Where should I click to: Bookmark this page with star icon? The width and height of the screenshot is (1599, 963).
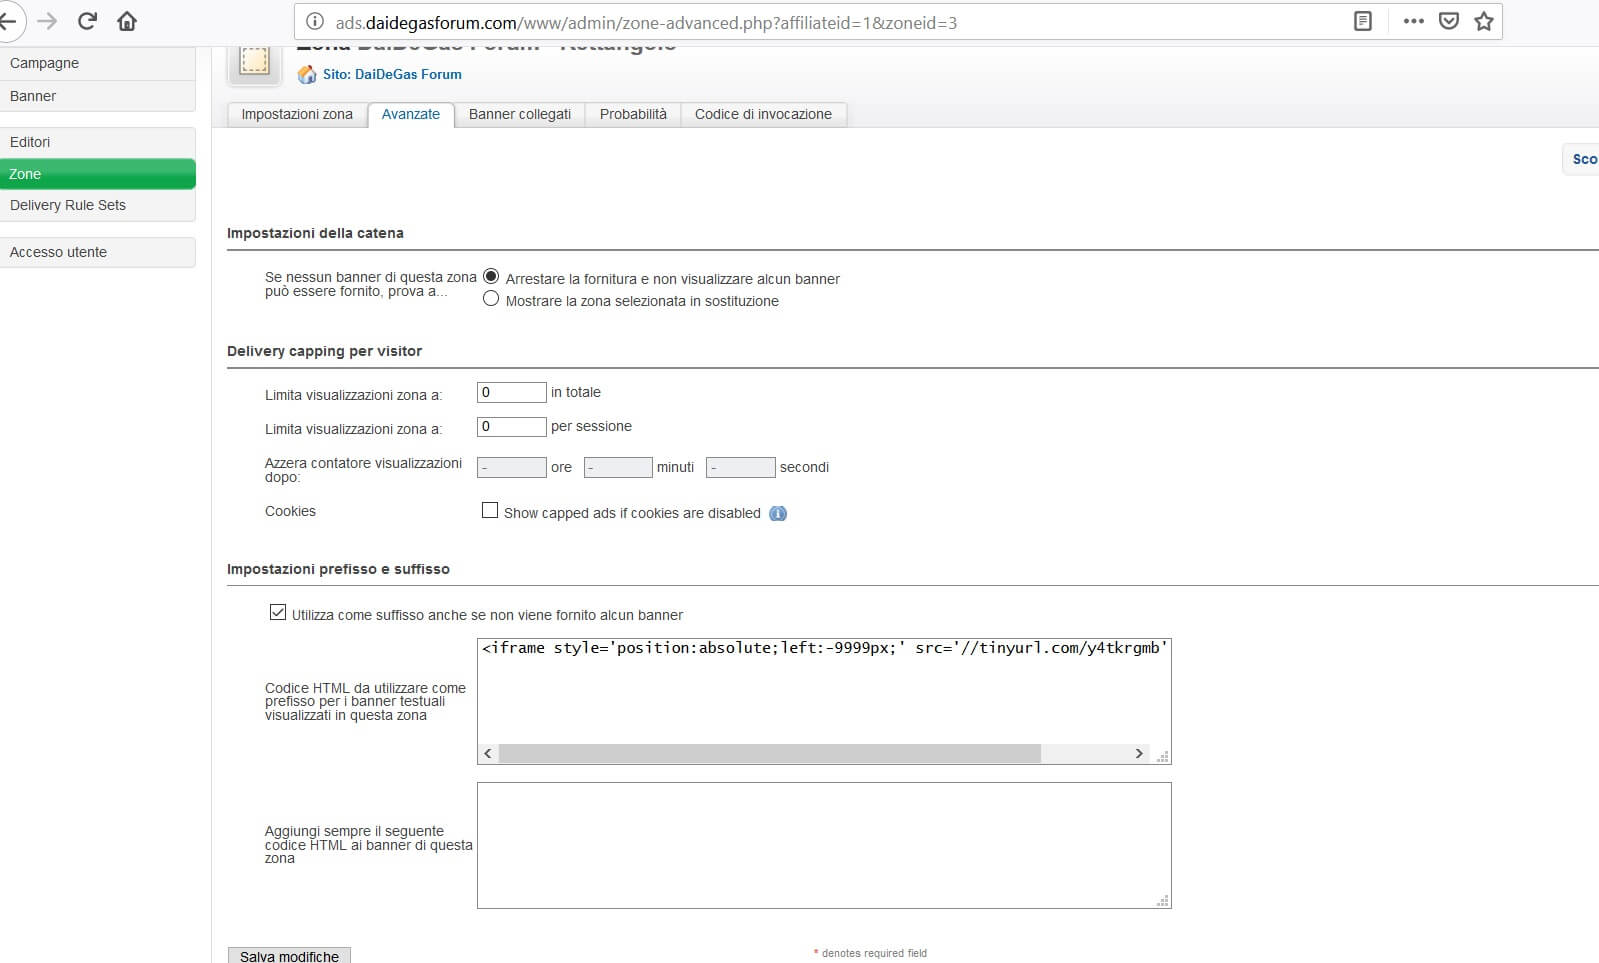coord(1484,21)
